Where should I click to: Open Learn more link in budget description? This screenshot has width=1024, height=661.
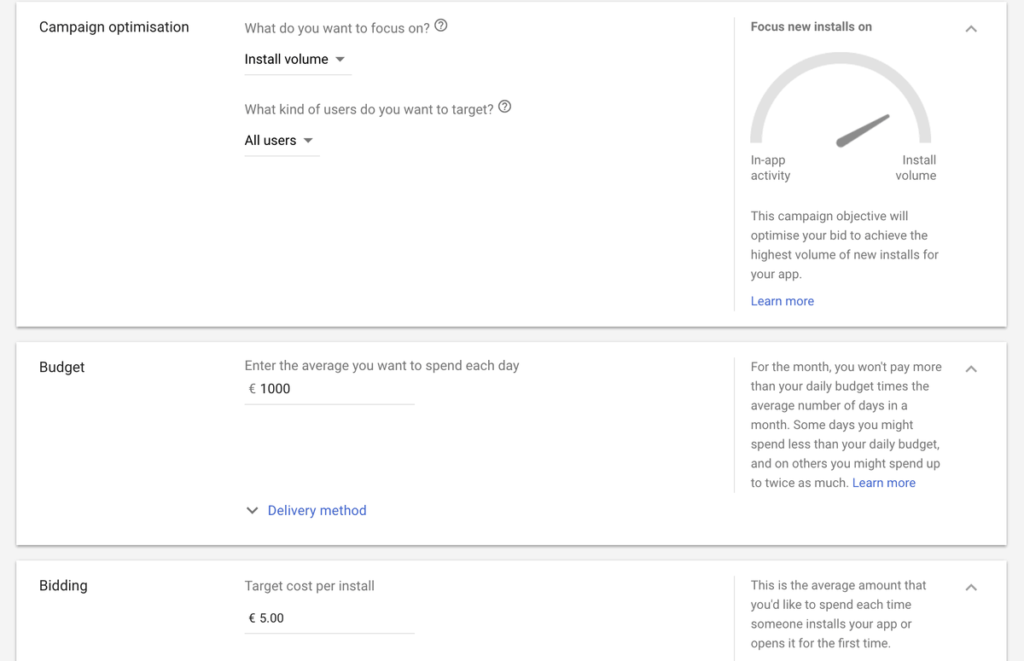coord(884,483)
